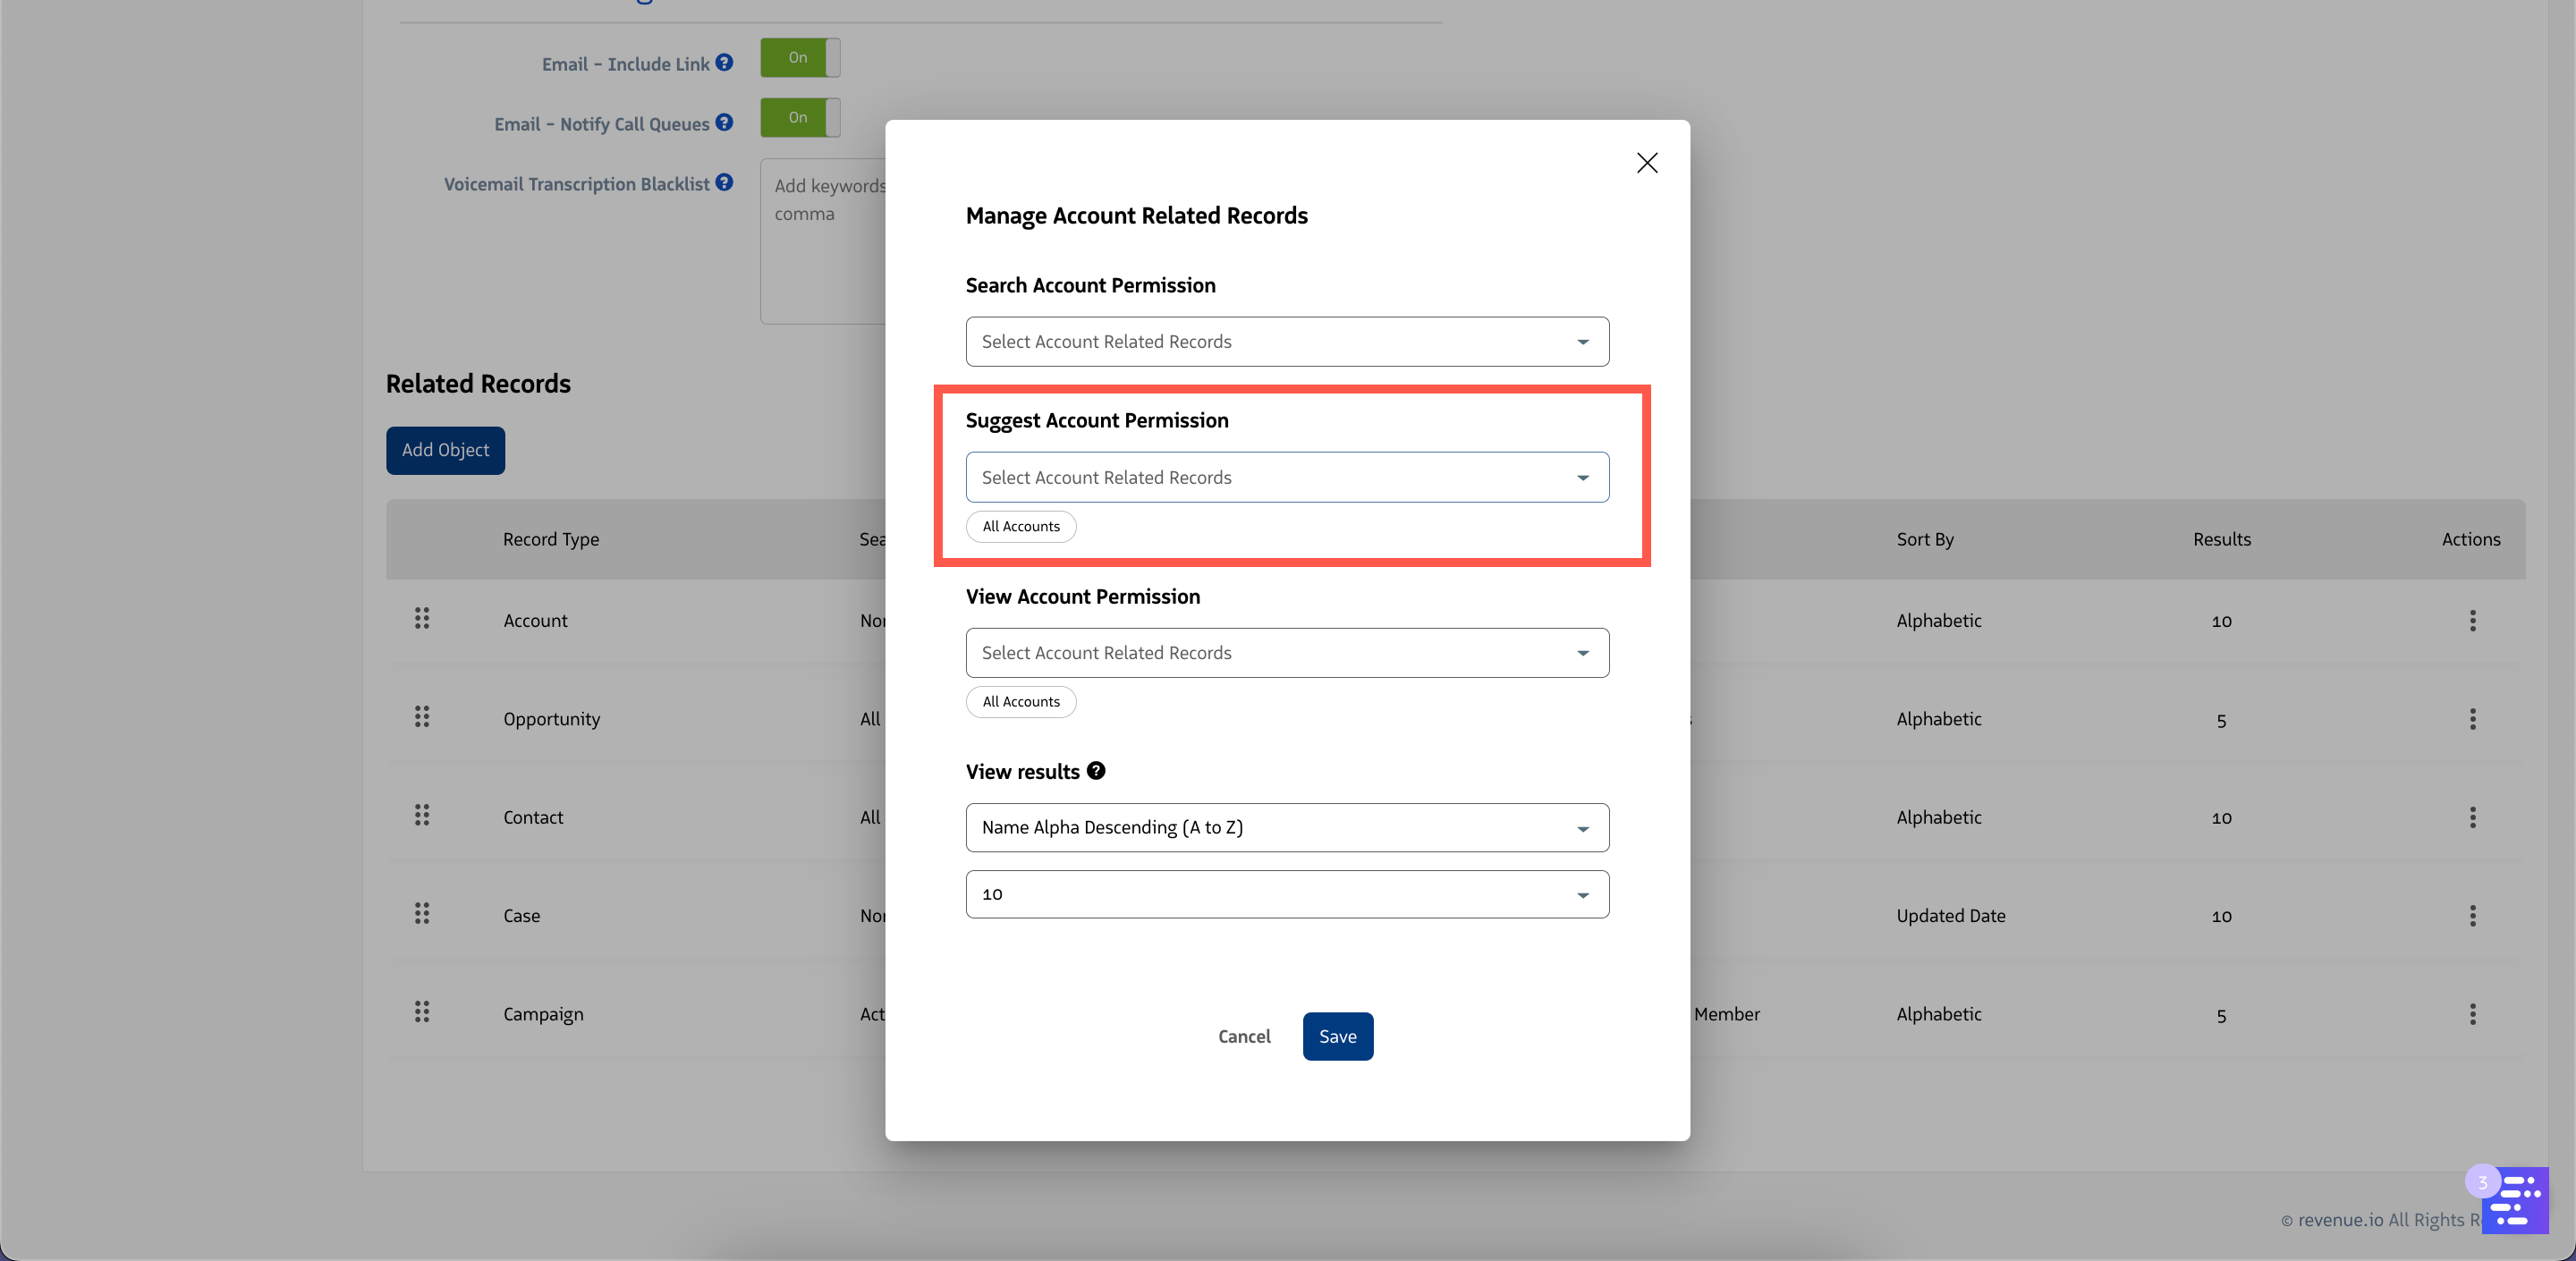This screenshot has width=2576, height=1261.
Task: Open View Account Permission dropdown
Action: (x=1287, y=653)
